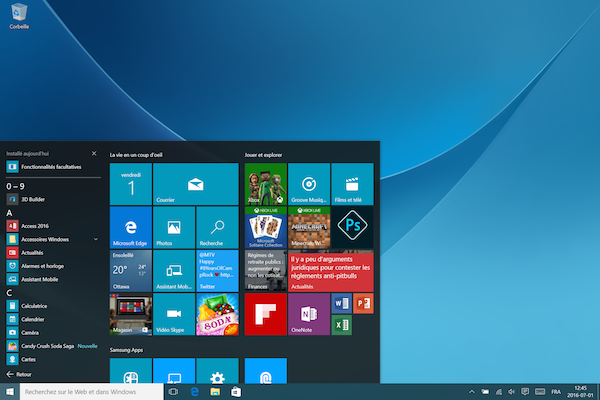Launch the Vidéo Skype tile
The height and width of the screenshot is (400, 600).
pos(174,314)
